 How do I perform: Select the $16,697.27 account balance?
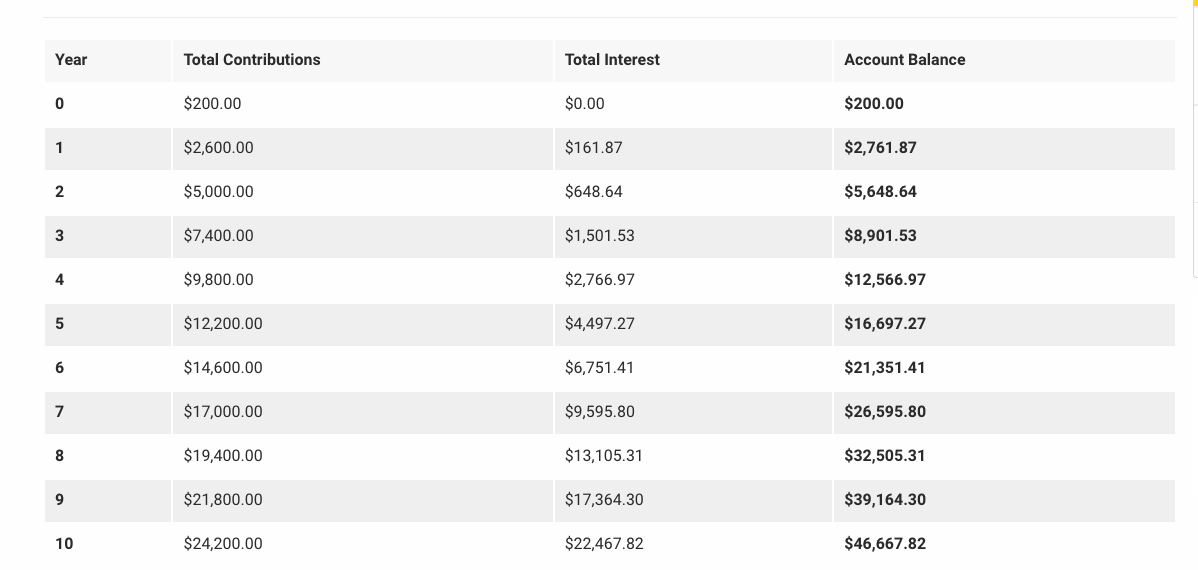tap(885, 324)
